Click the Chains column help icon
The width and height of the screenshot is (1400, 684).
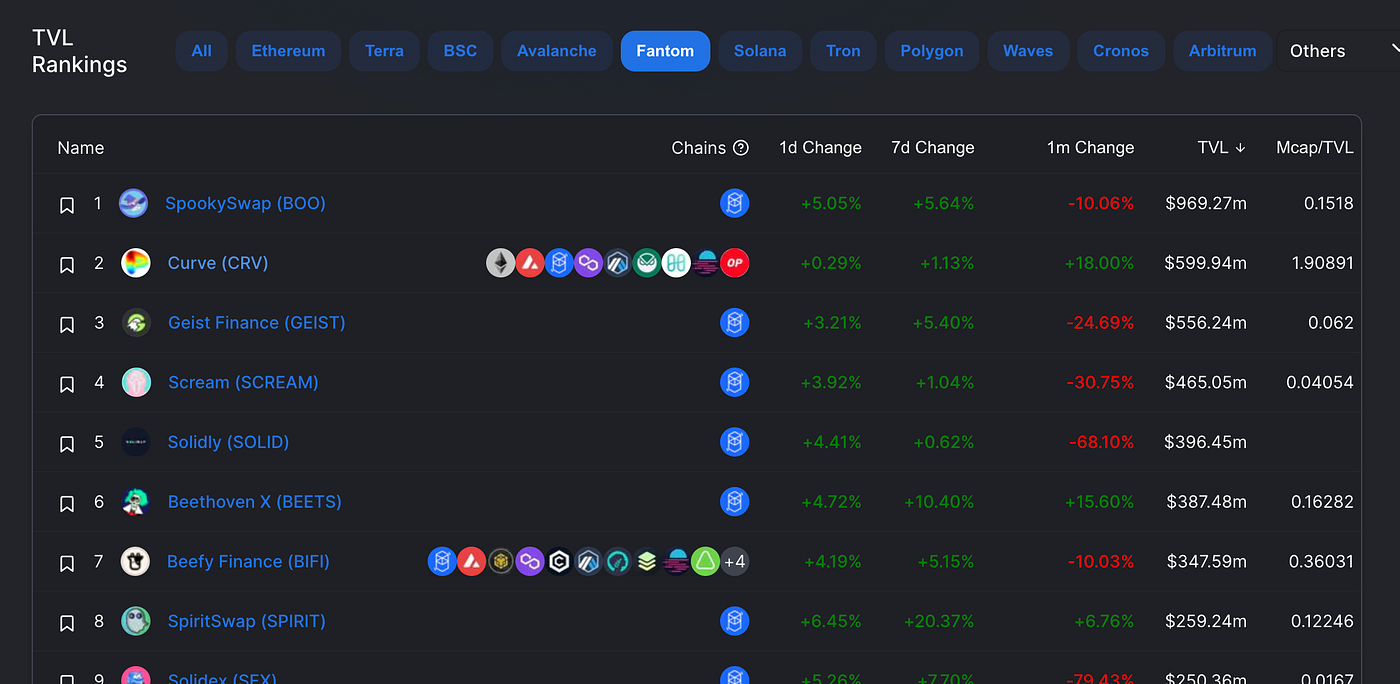coord(741,148)
